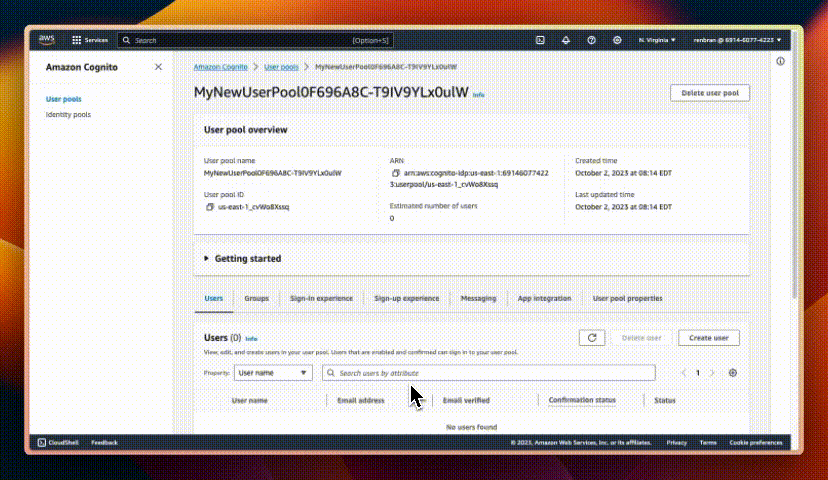
Task: Click the top navigation search field
Action: (255, 40)
